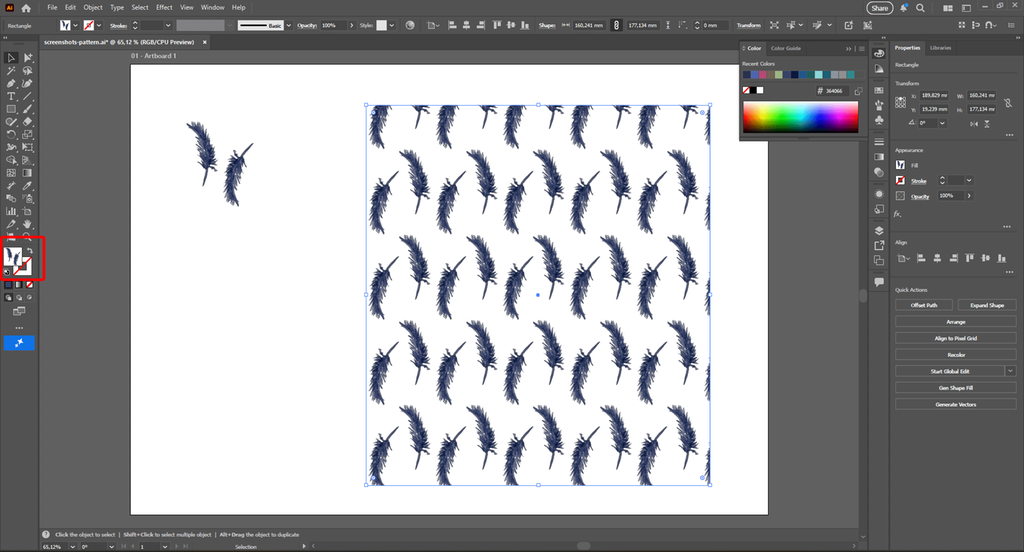Screen dimensions: 1024x552
Task: Select the Scale tool
Action: coord(27,135)
